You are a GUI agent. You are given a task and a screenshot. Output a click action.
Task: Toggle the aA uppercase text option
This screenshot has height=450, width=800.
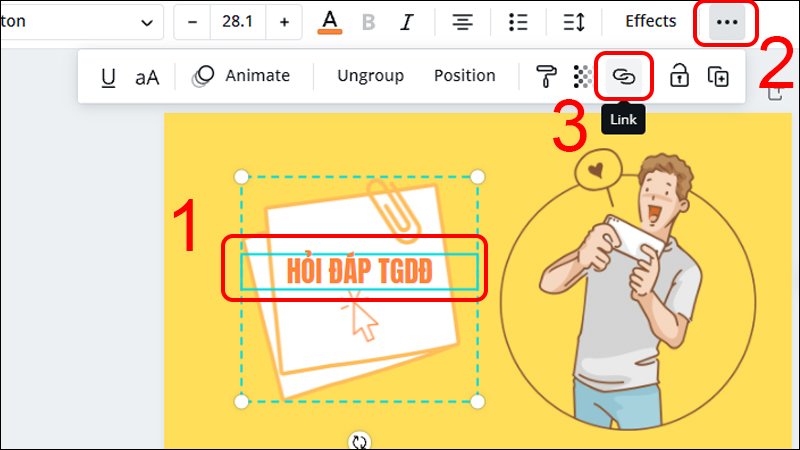147,77
